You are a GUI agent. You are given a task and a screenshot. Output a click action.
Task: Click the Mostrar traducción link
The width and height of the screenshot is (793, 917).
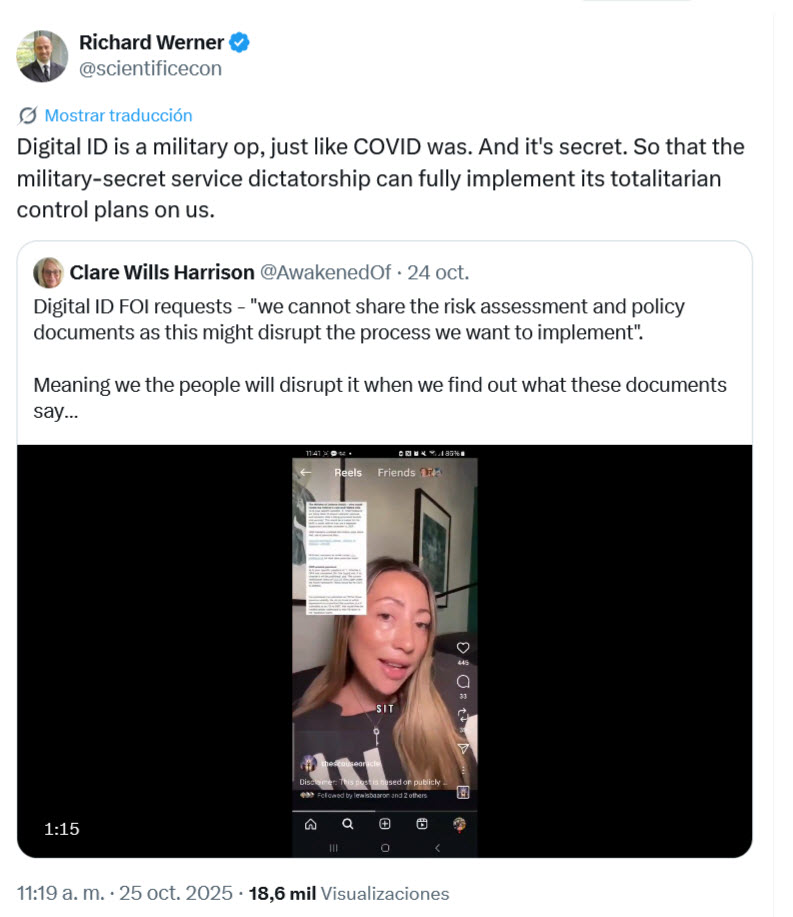coord(118,115)
